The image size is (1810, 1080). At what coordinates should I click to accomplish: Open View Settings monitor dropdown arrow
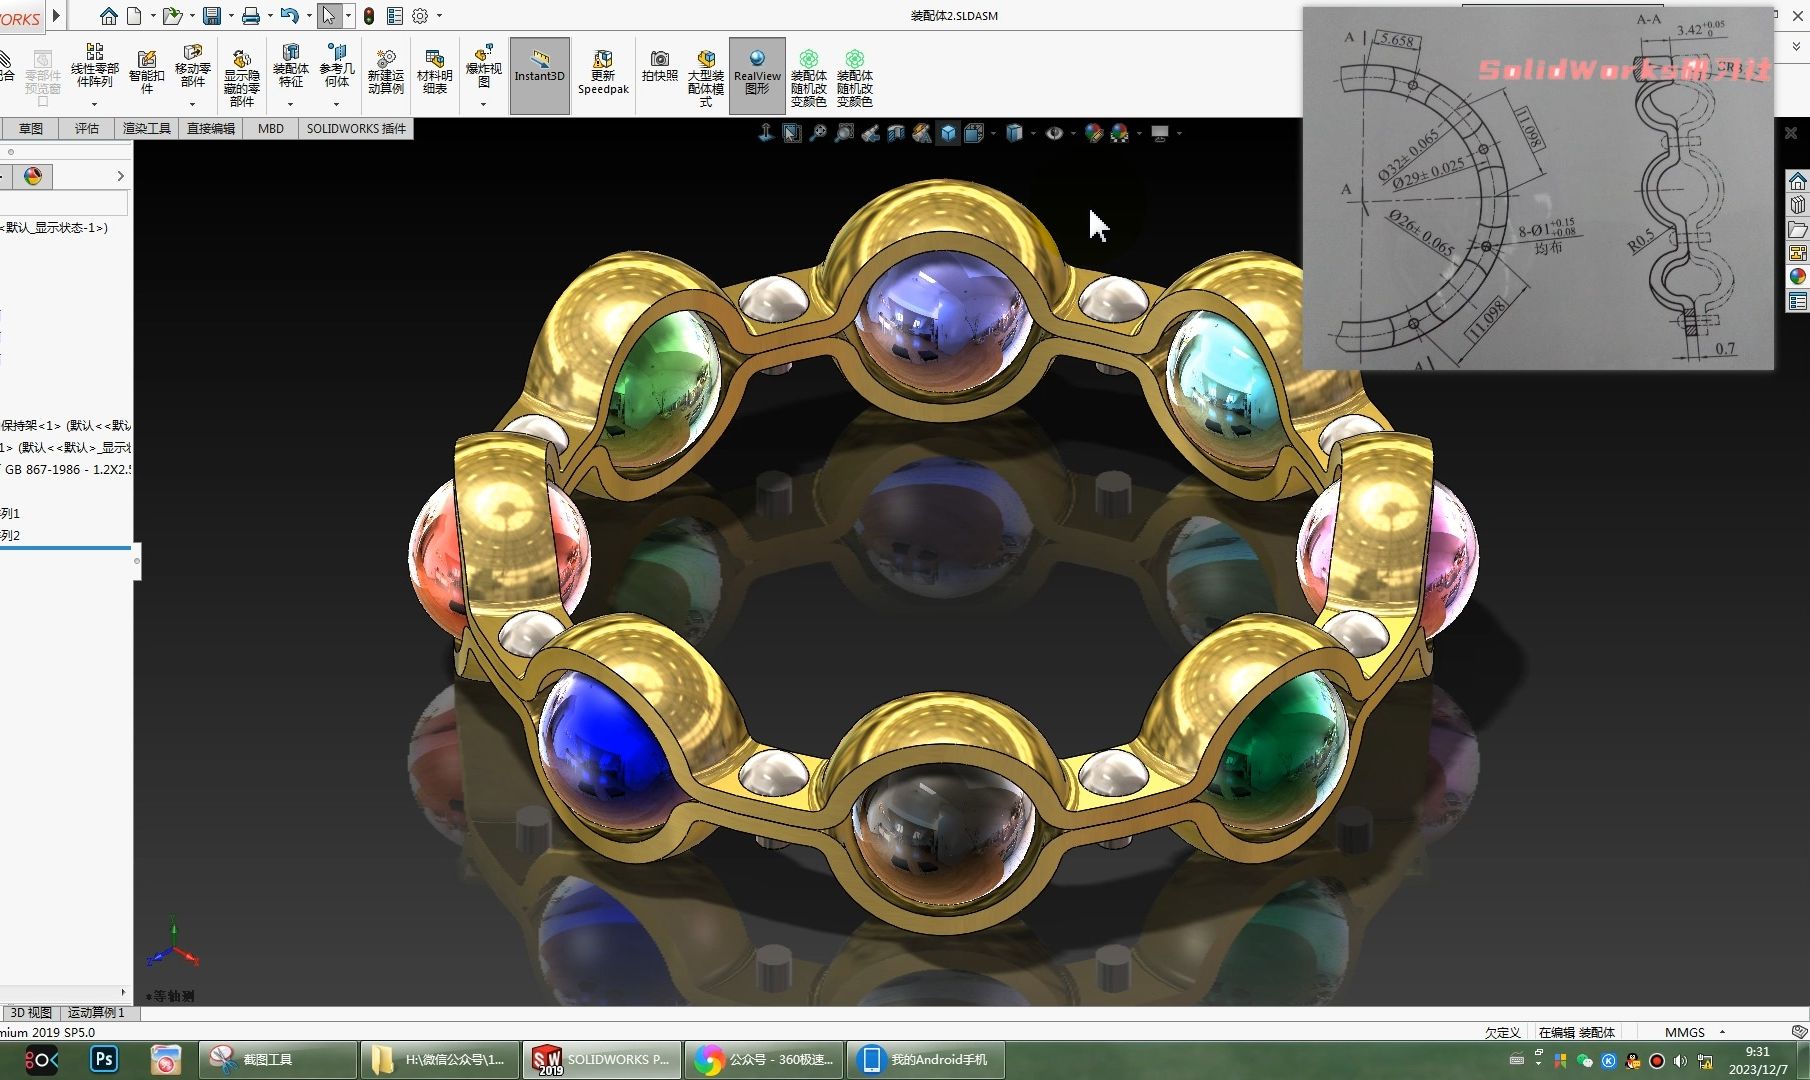[x=1179, y=133]
